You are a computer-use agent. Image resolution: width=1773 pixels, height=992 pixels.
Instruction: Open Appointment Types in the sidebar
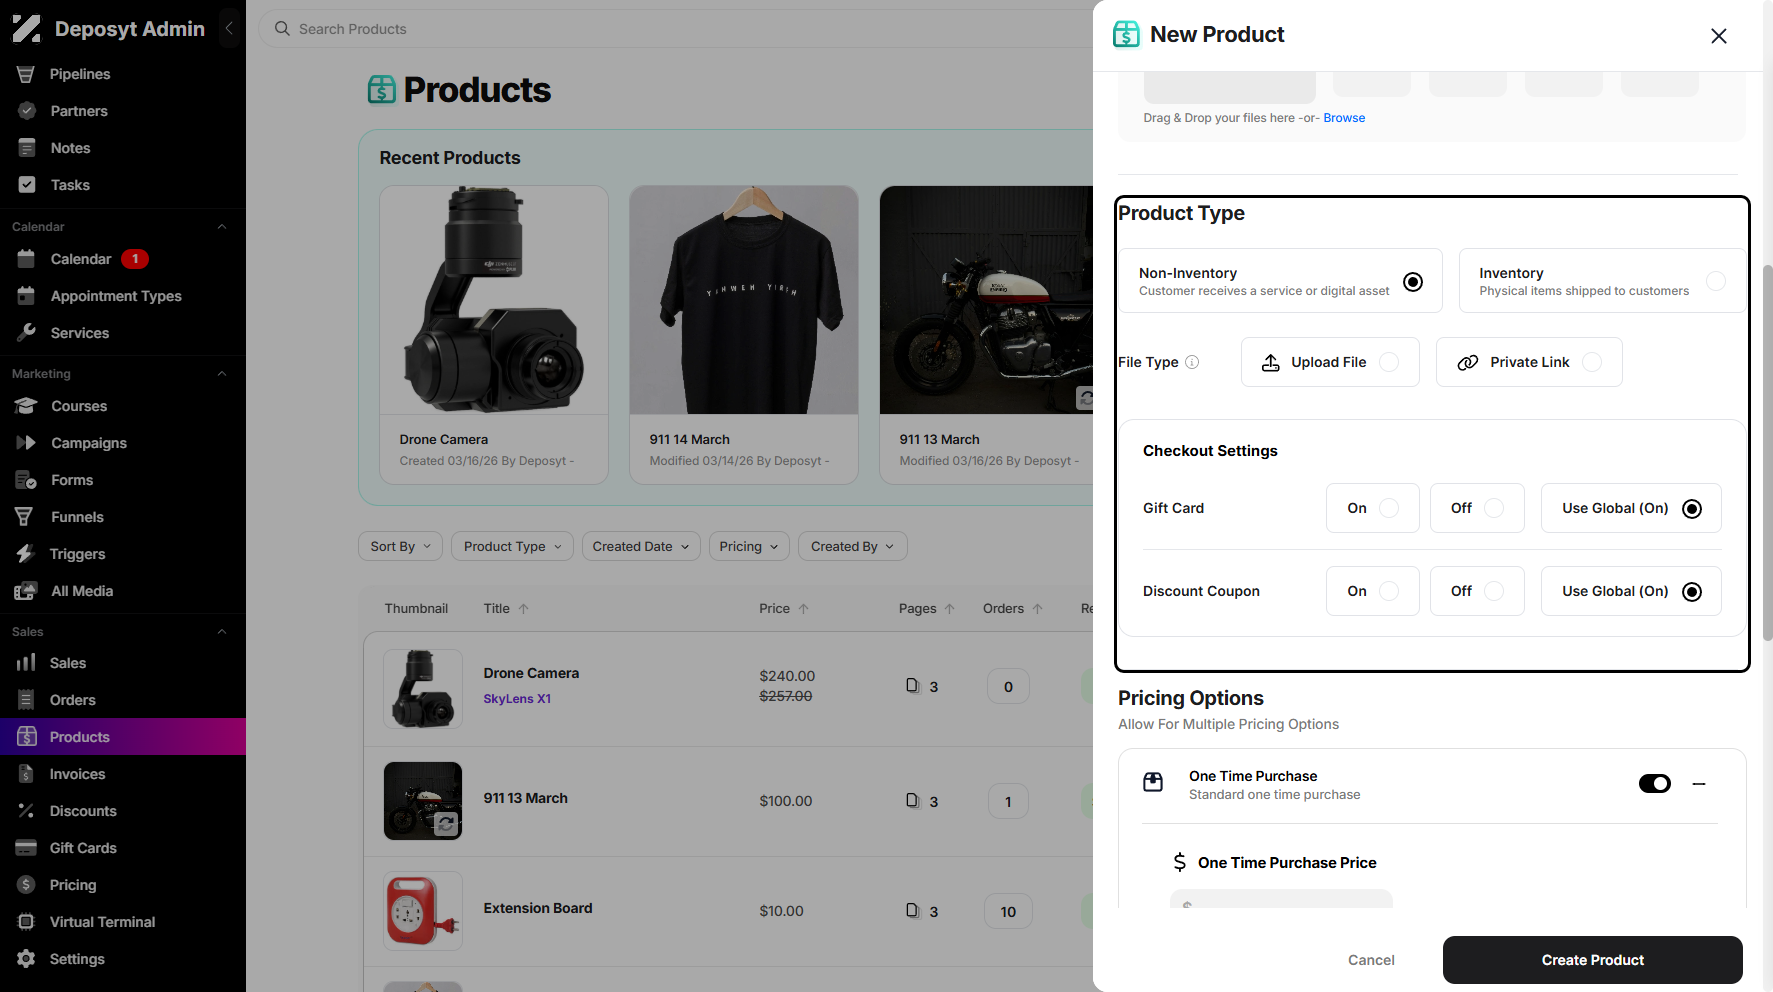click(x=123, y=296)
